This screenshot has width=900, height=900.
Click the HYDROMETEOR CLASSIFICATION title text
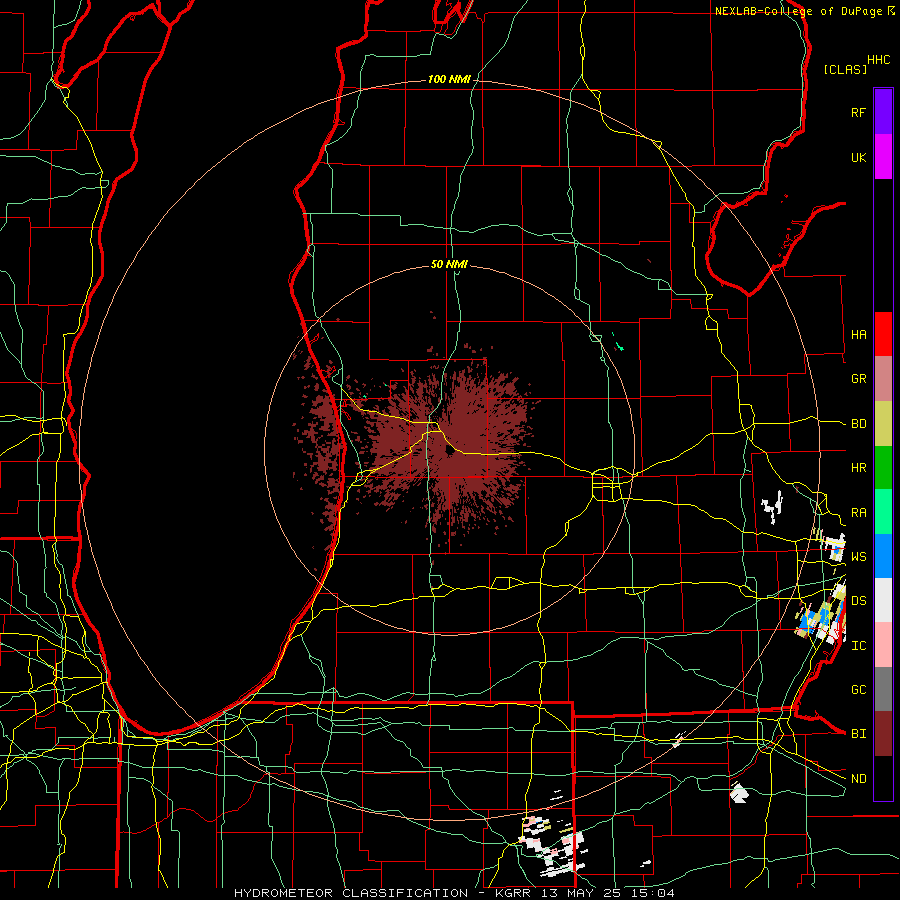click(351, 893)
